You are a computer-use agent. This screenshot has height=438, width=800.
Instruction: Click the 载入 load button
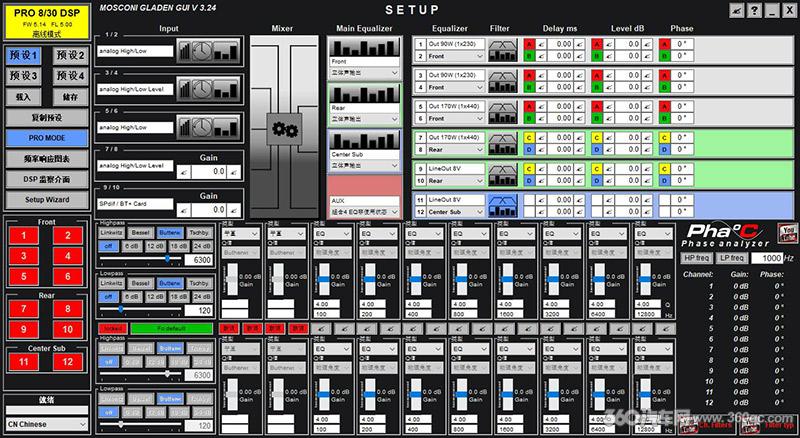[x=23, y=96]
